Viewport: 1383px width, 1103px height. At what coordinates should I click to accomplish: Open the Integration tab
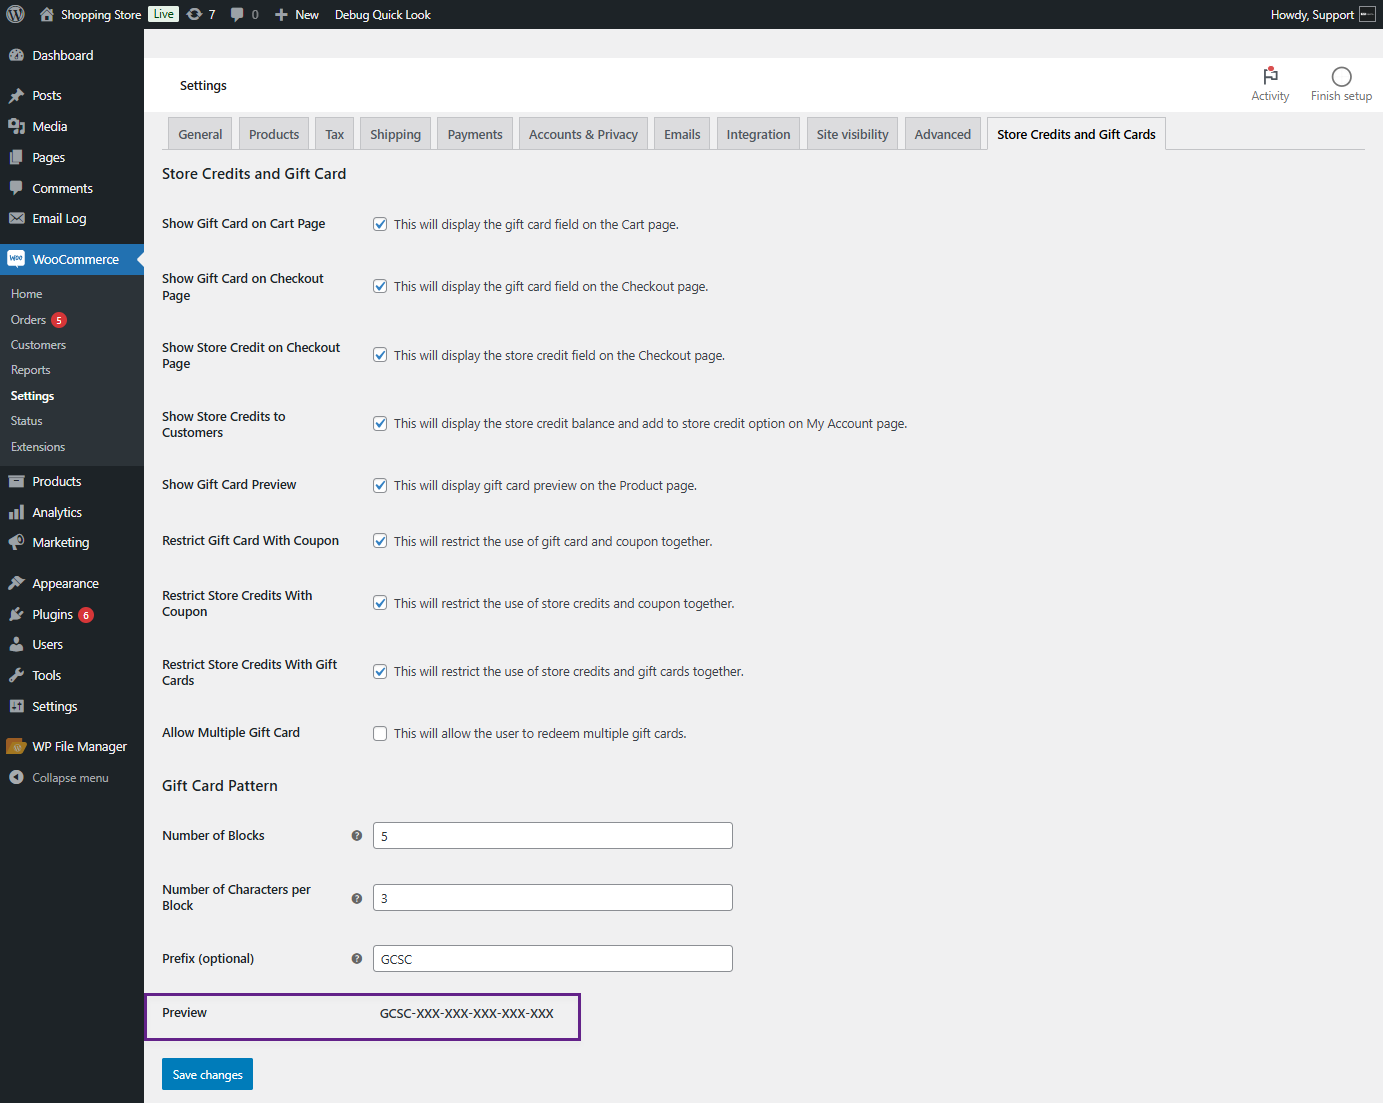coord(758,134)
